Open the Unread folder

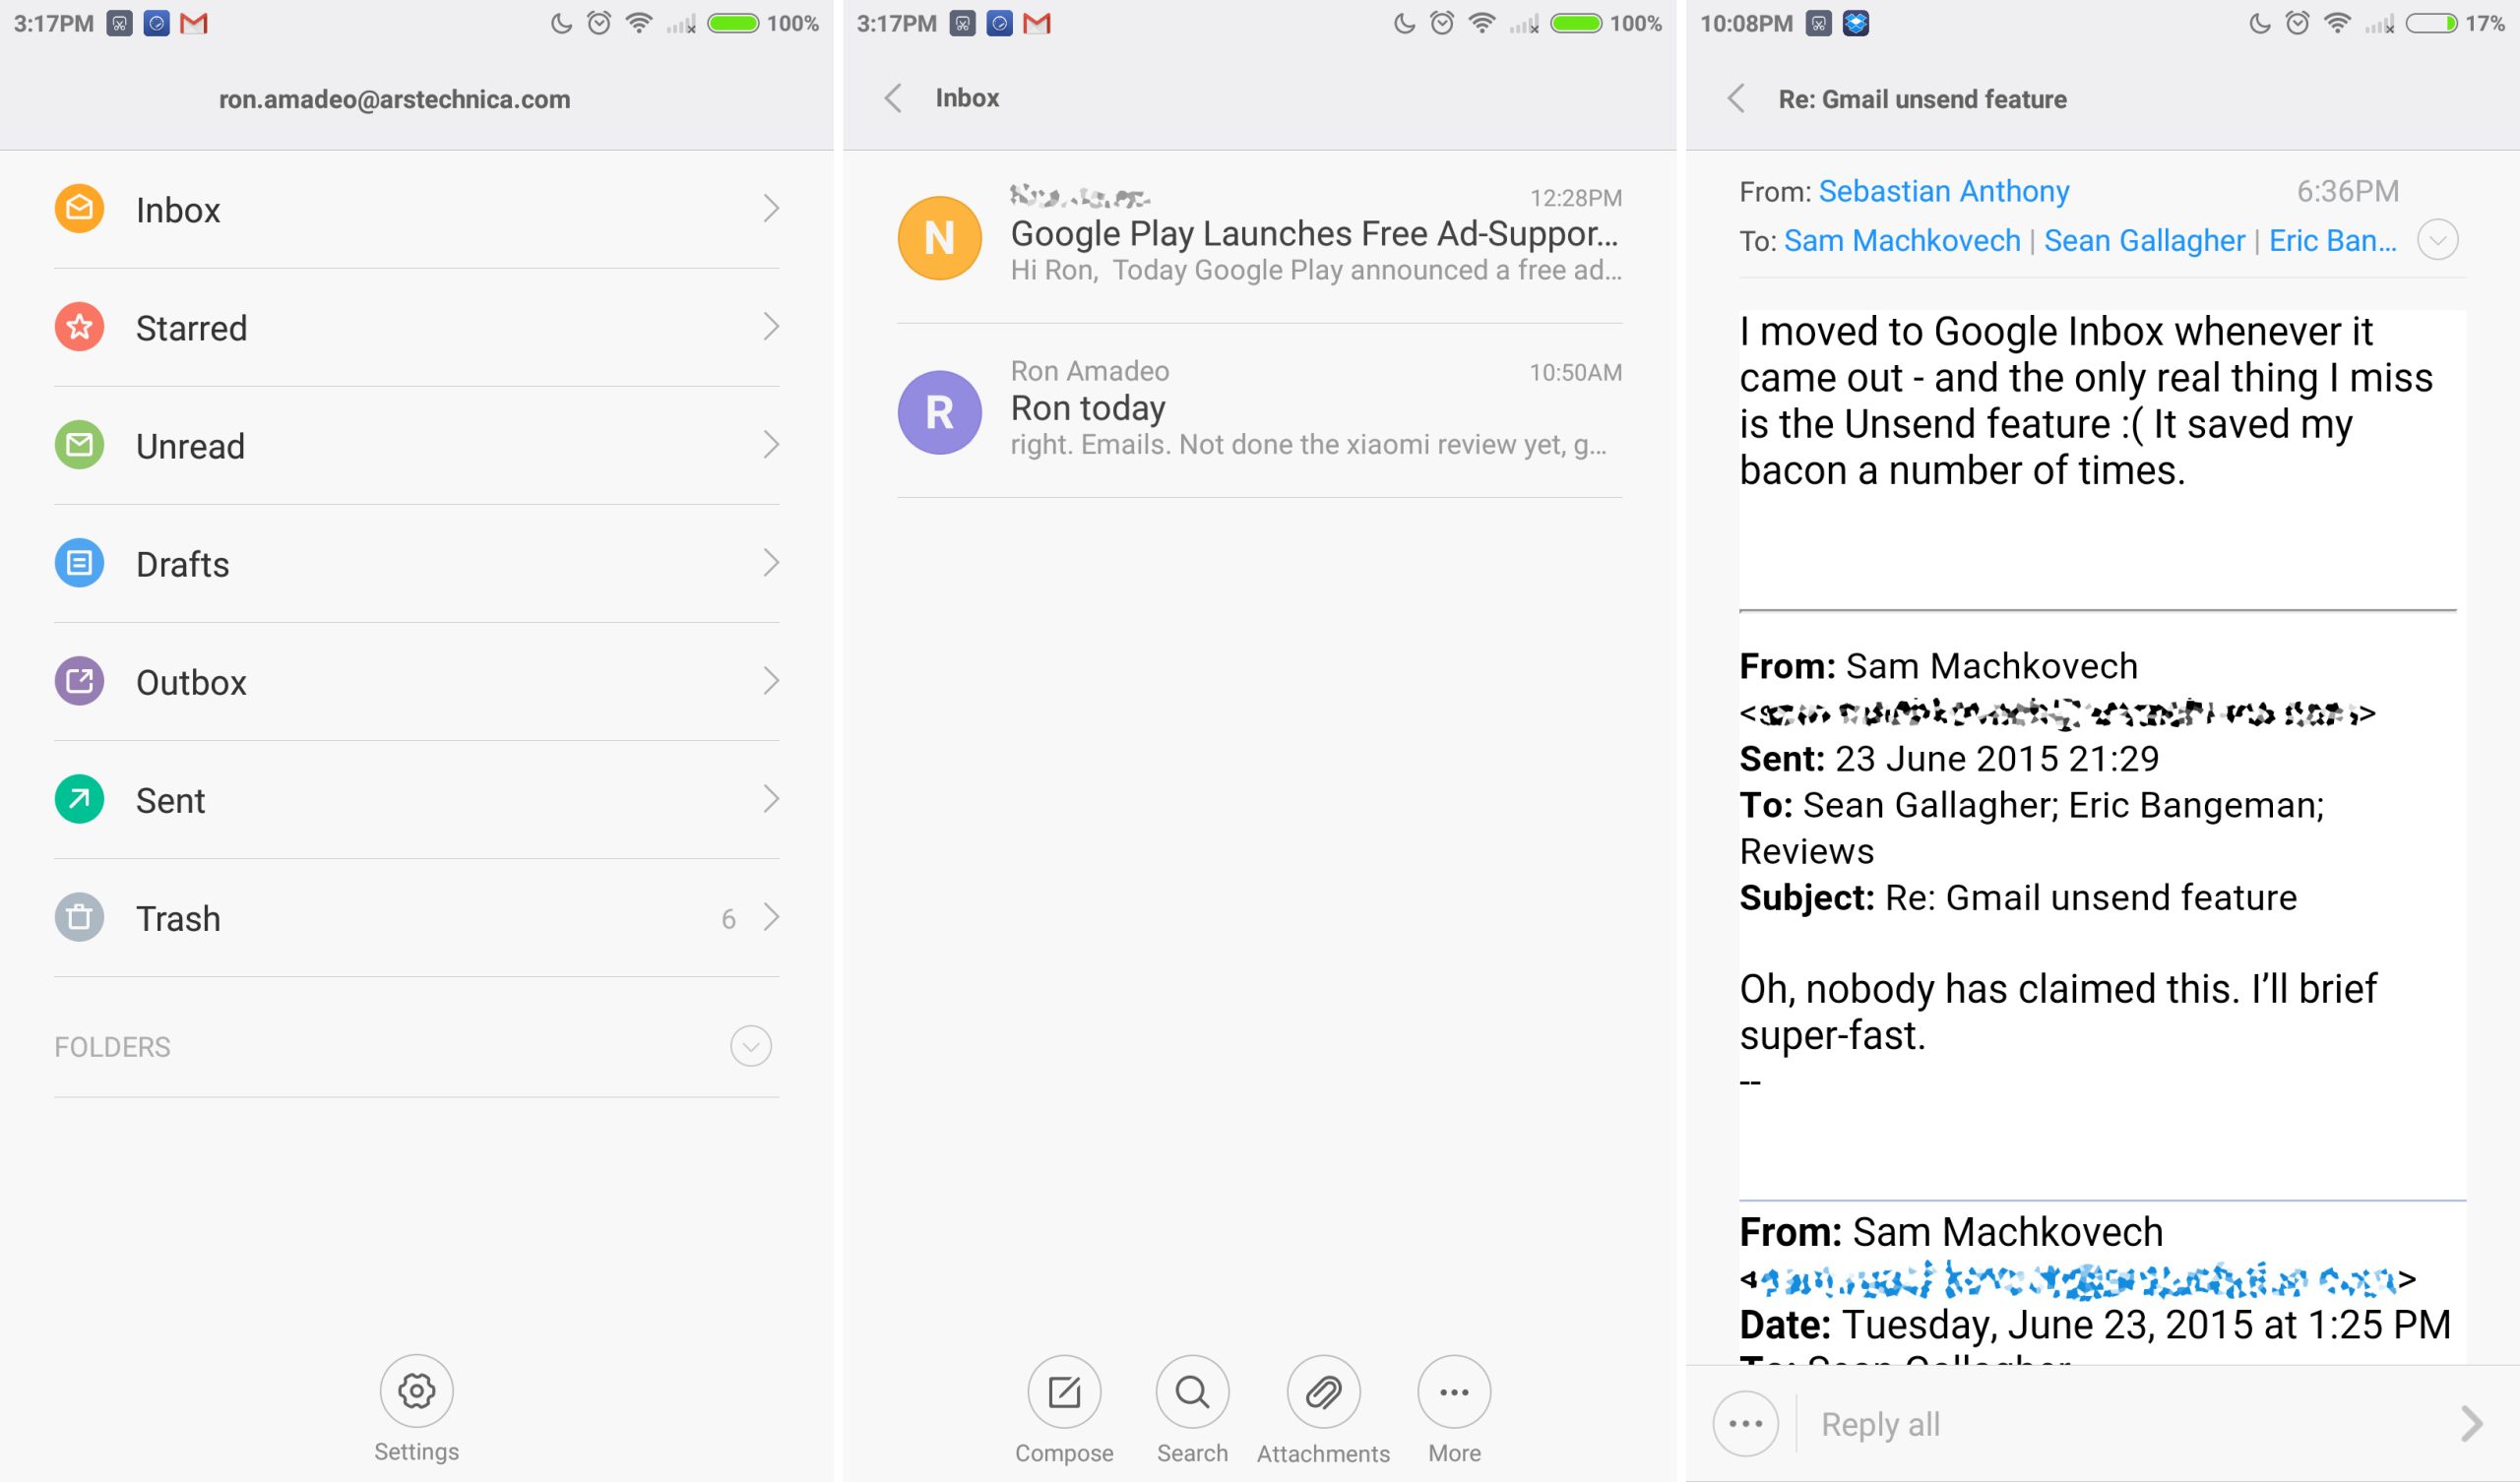point(190,446)
